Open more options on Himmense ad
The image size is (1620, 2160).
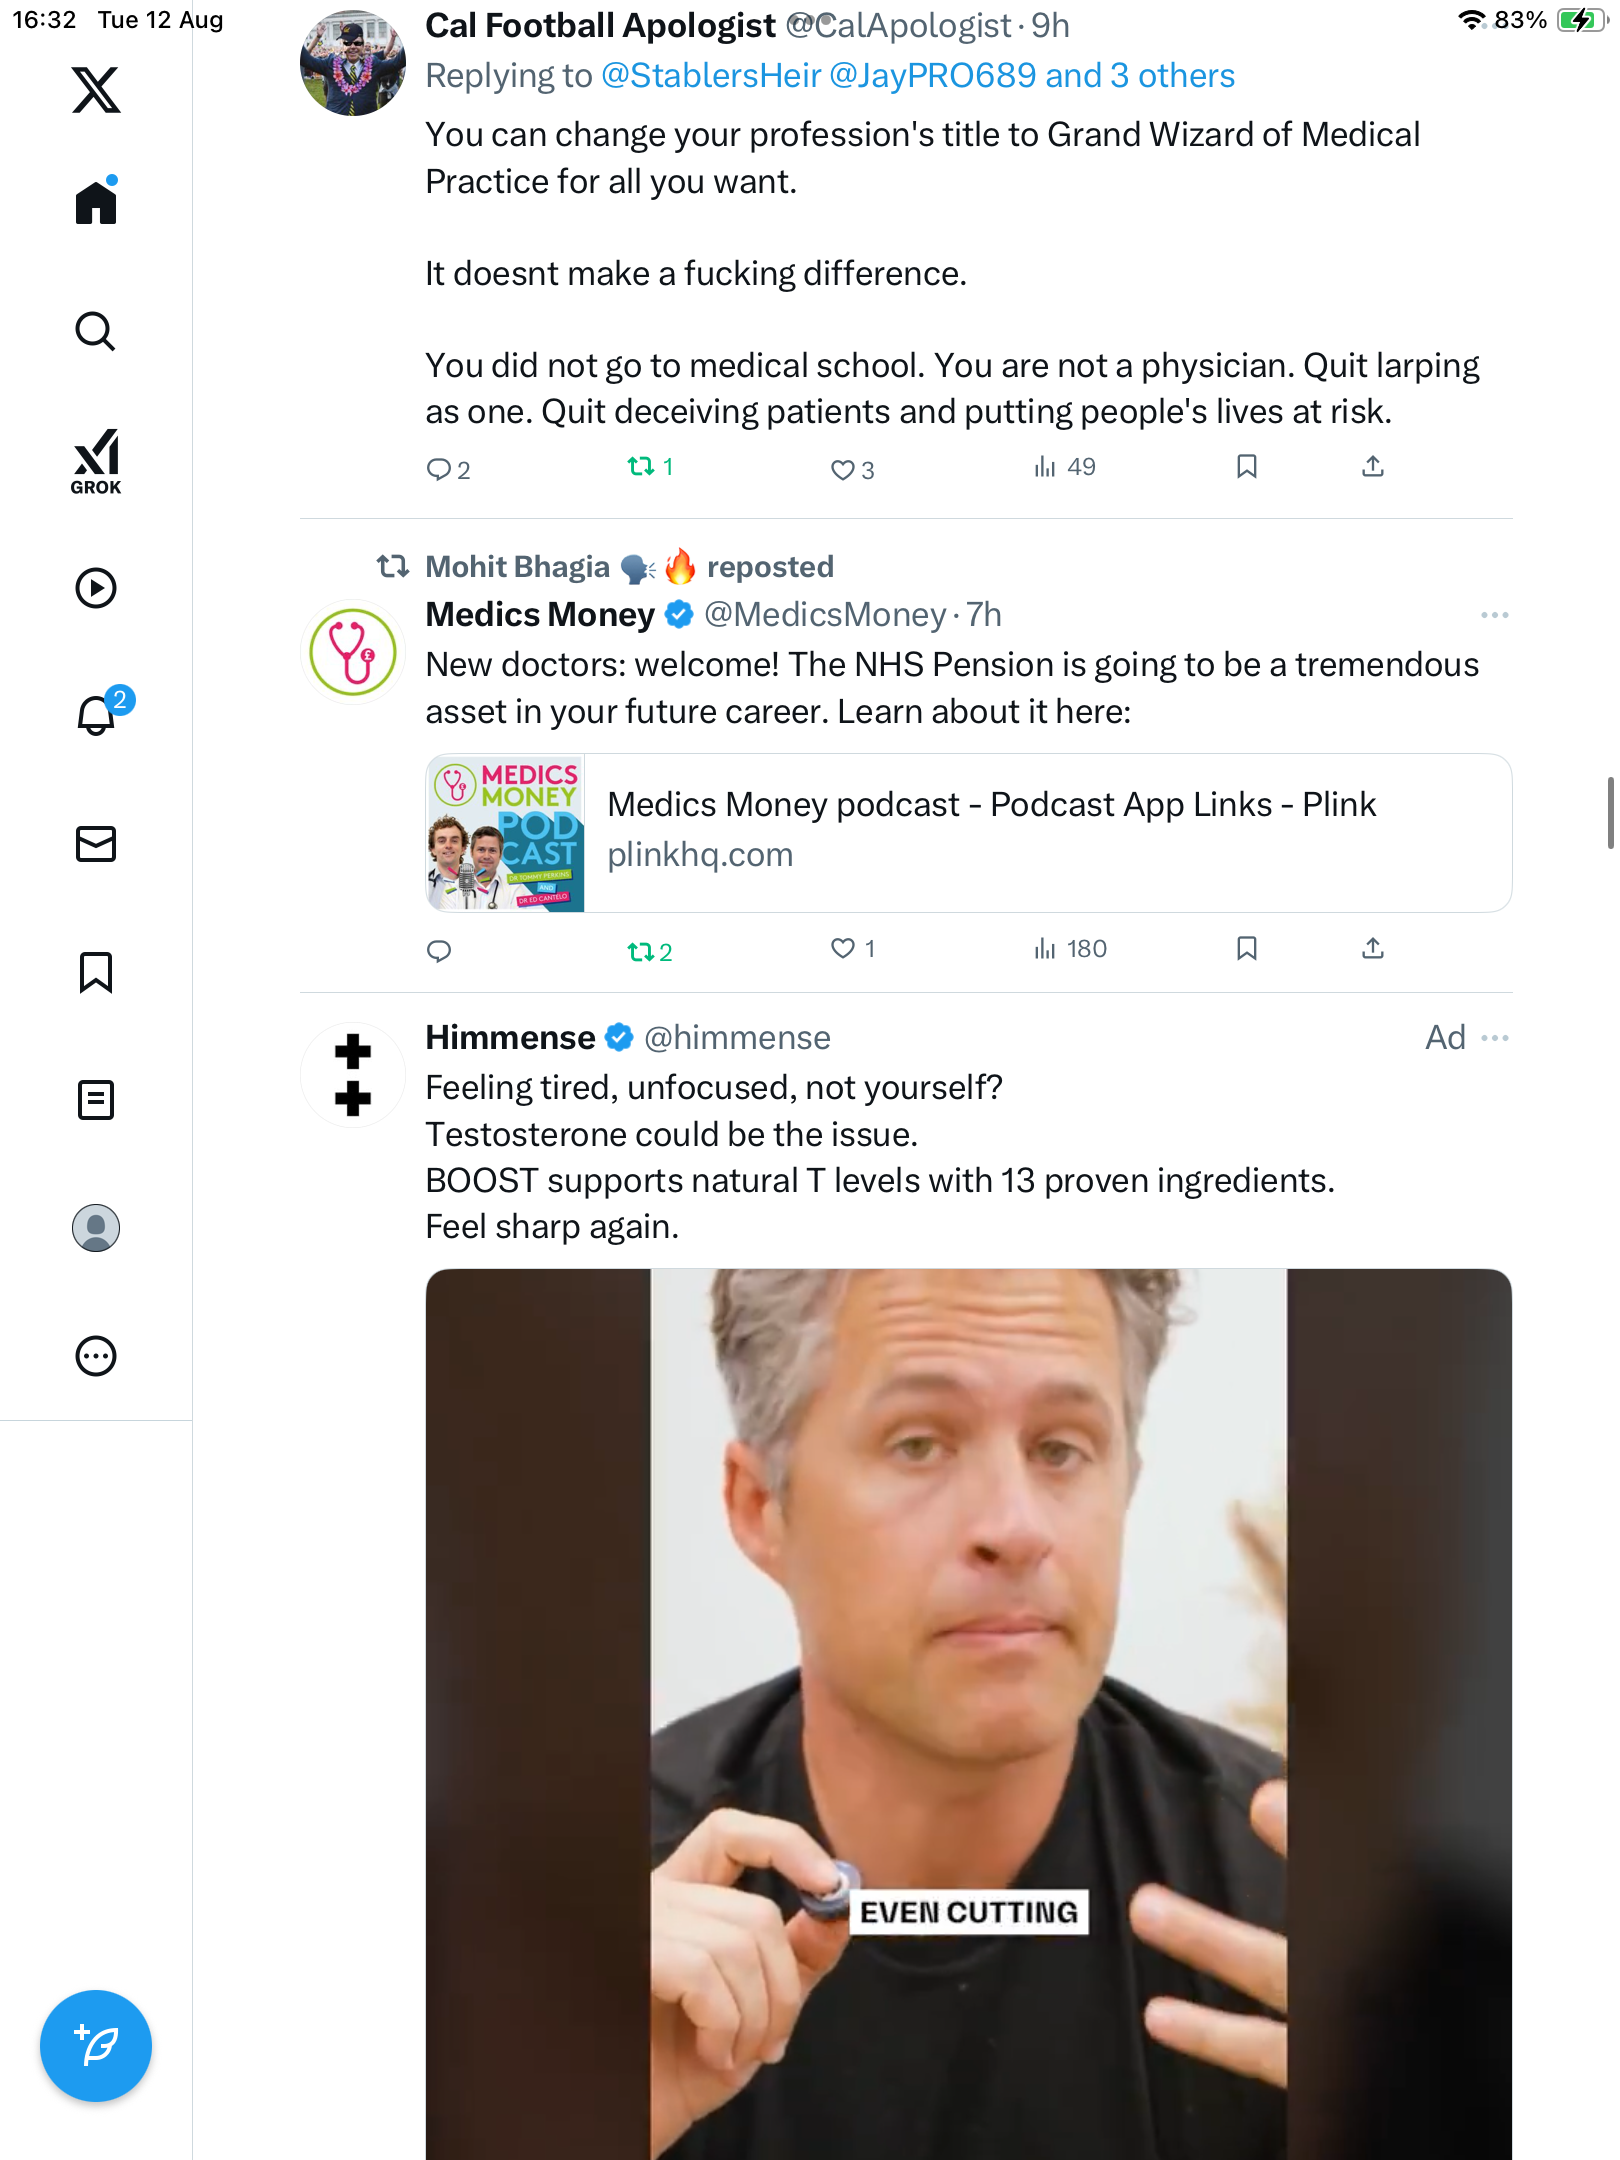coord(1494,1038)
